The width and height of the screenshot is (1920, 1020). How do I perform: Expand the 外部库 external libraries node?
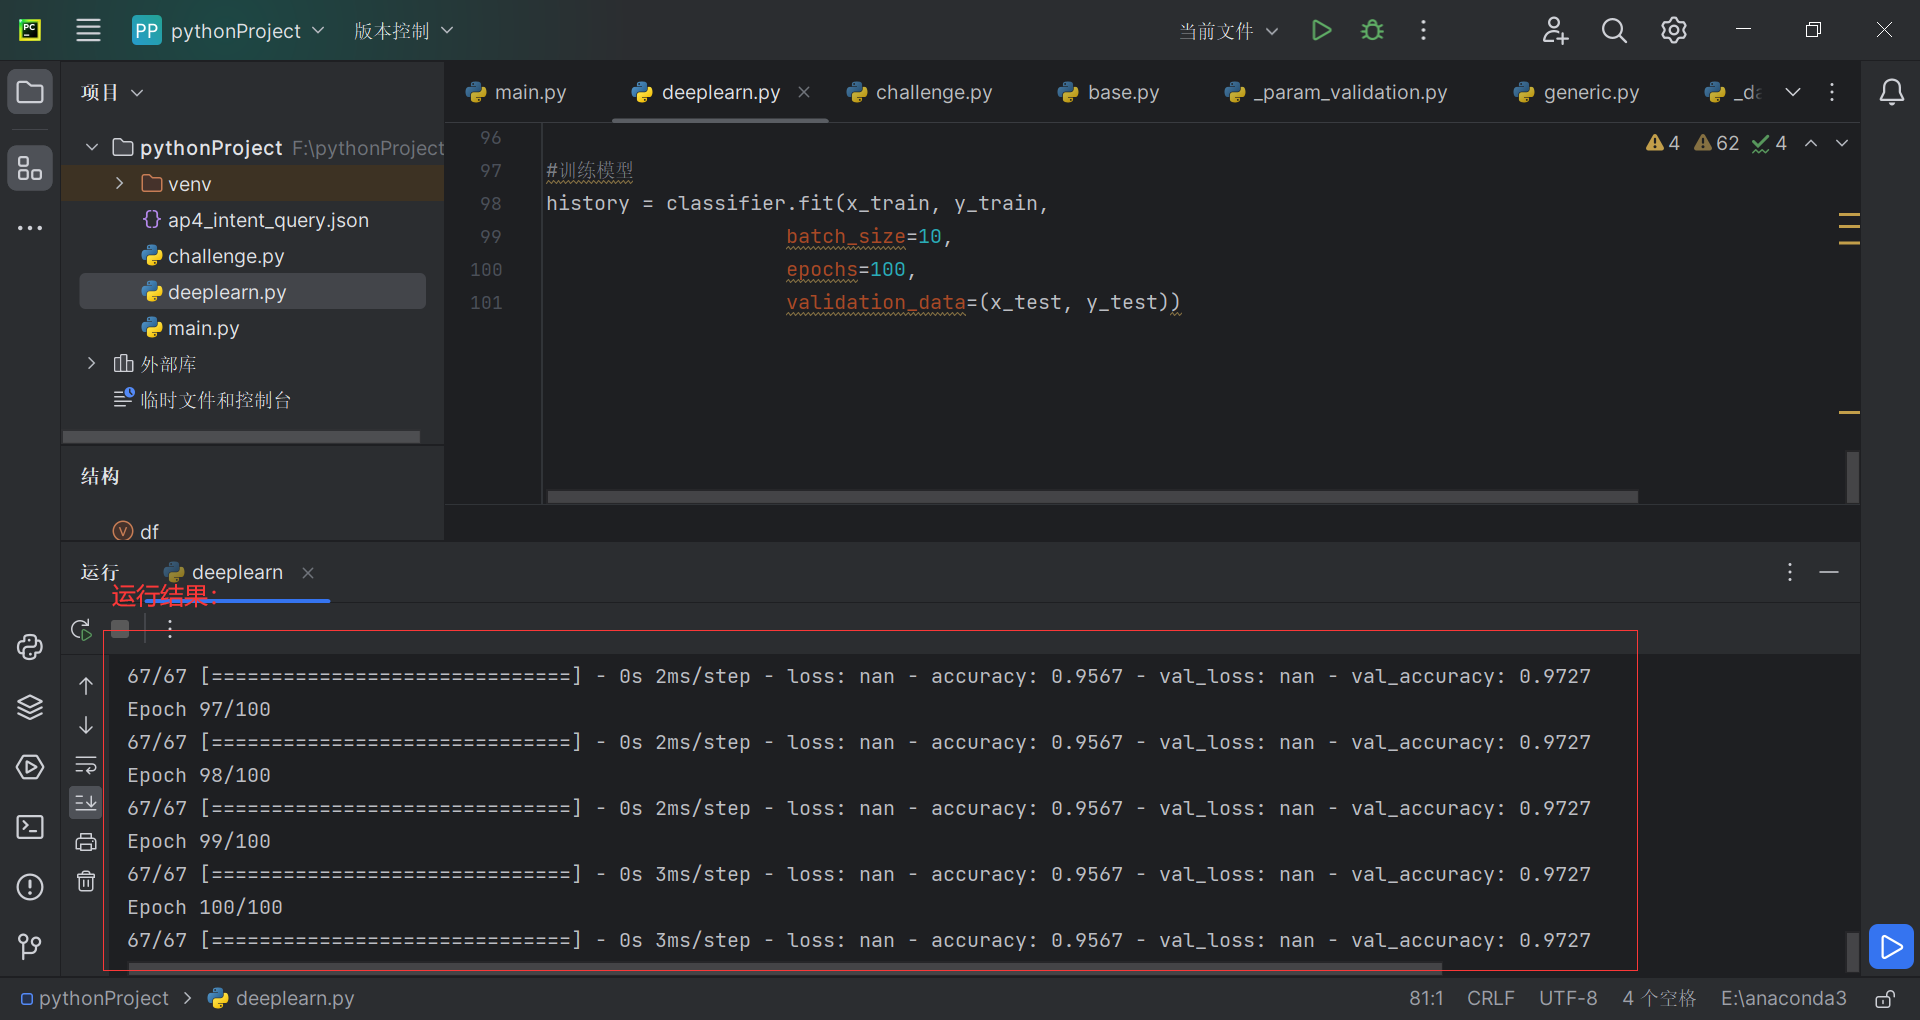(x=92, y=363)
